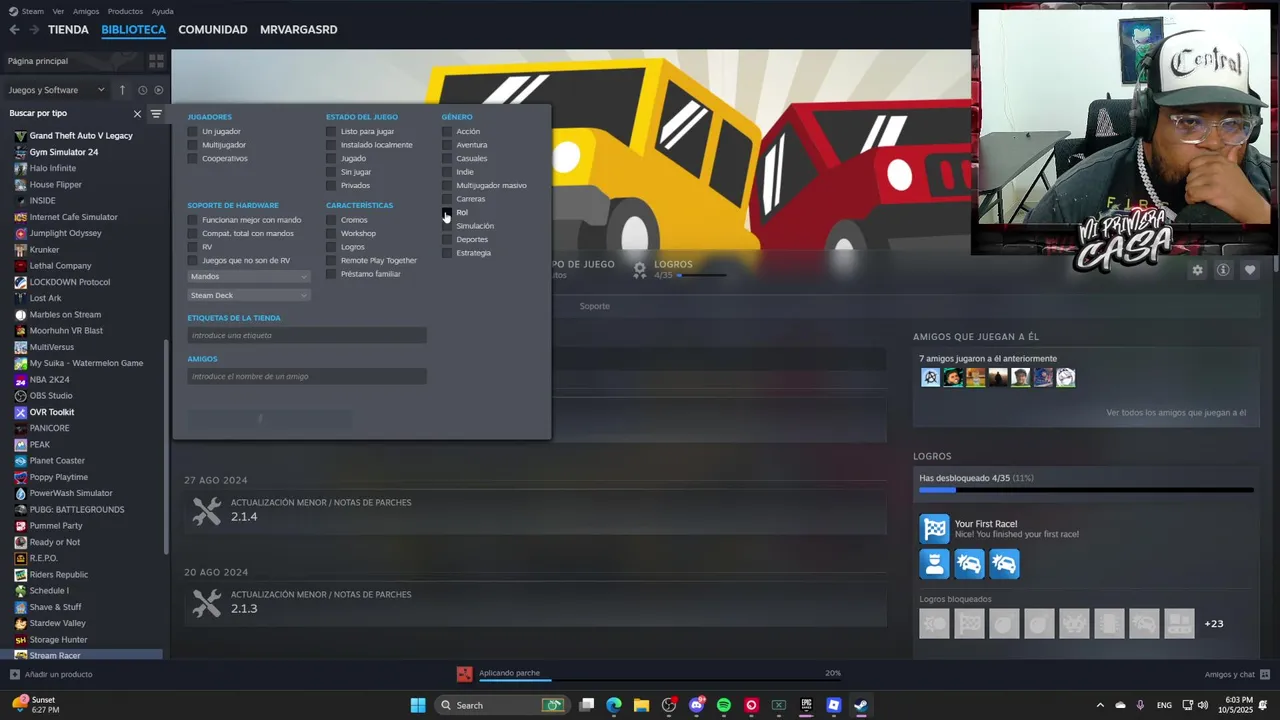Click the 'Your First Race!' achievement icon
This screenshot has height=720, width=1280.
tap(934, 528)
